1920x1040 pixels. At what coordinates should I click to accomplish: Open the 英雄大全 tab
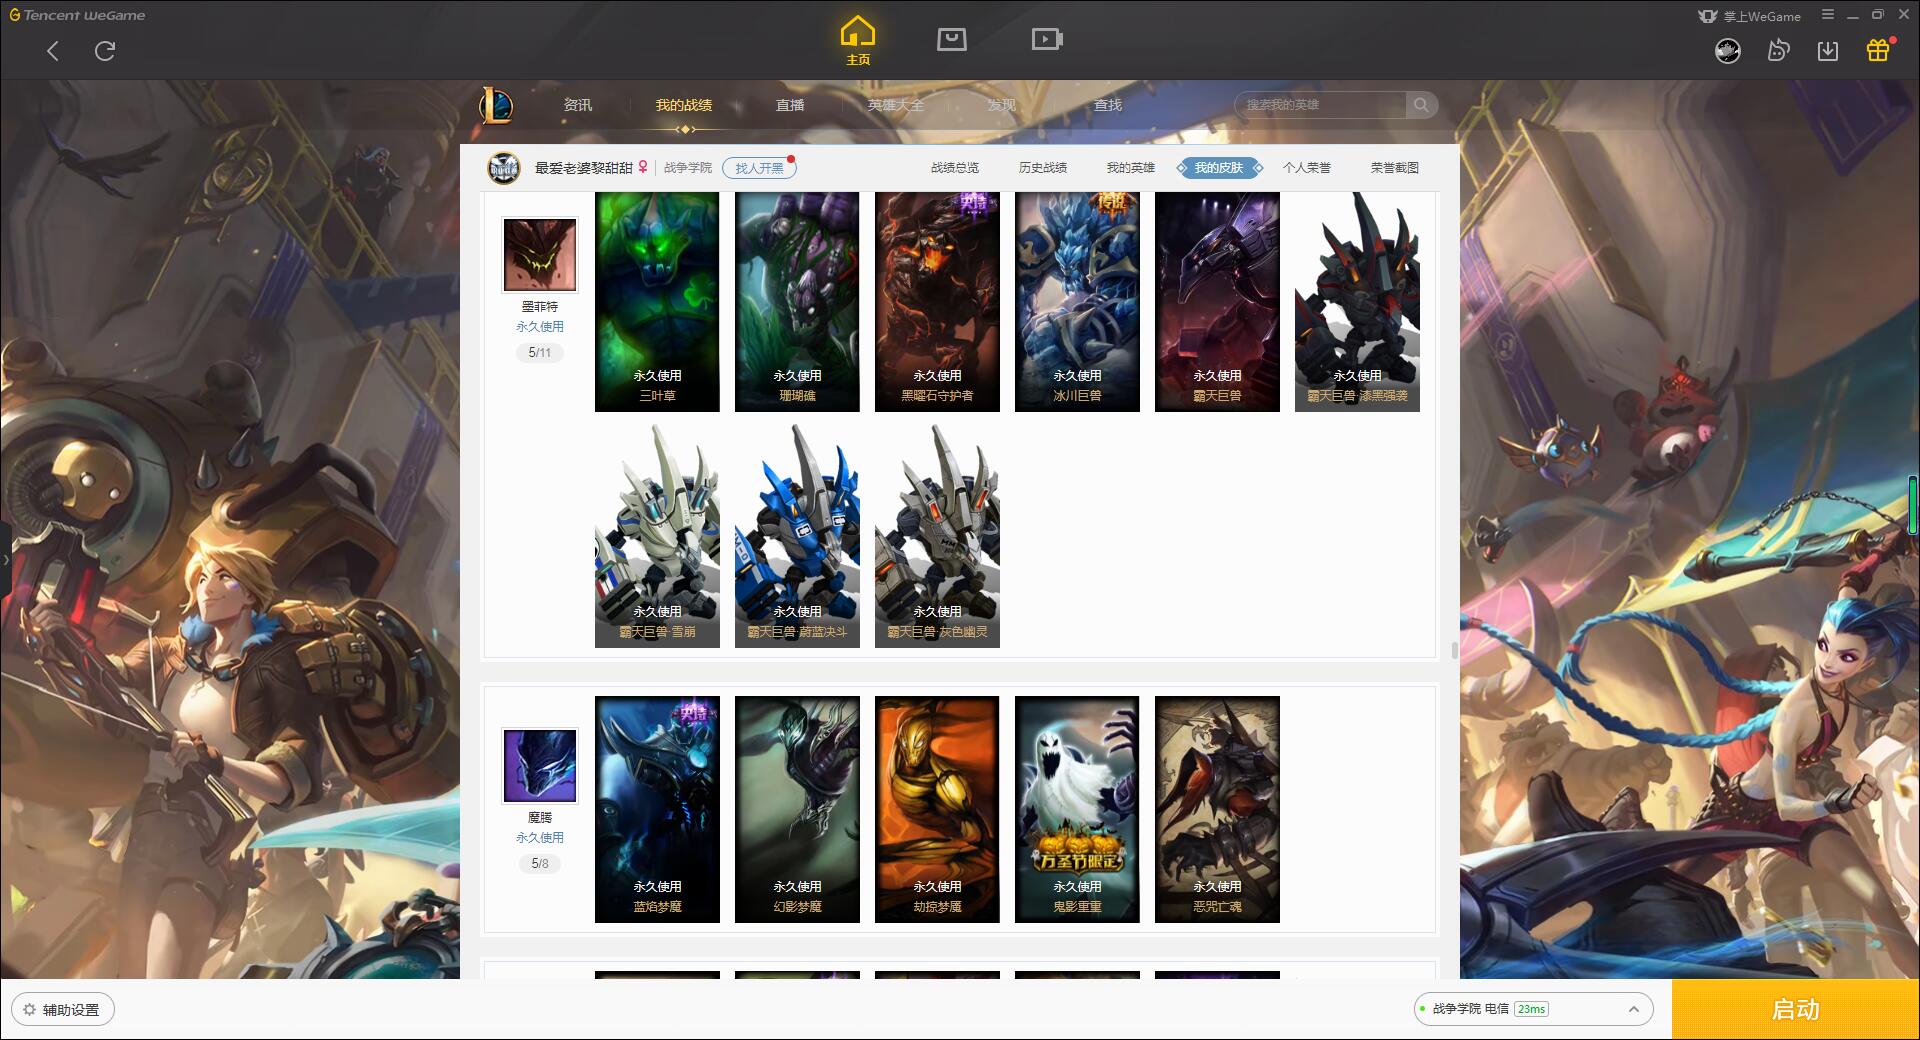pyautogui.click(x=896, y=105)
